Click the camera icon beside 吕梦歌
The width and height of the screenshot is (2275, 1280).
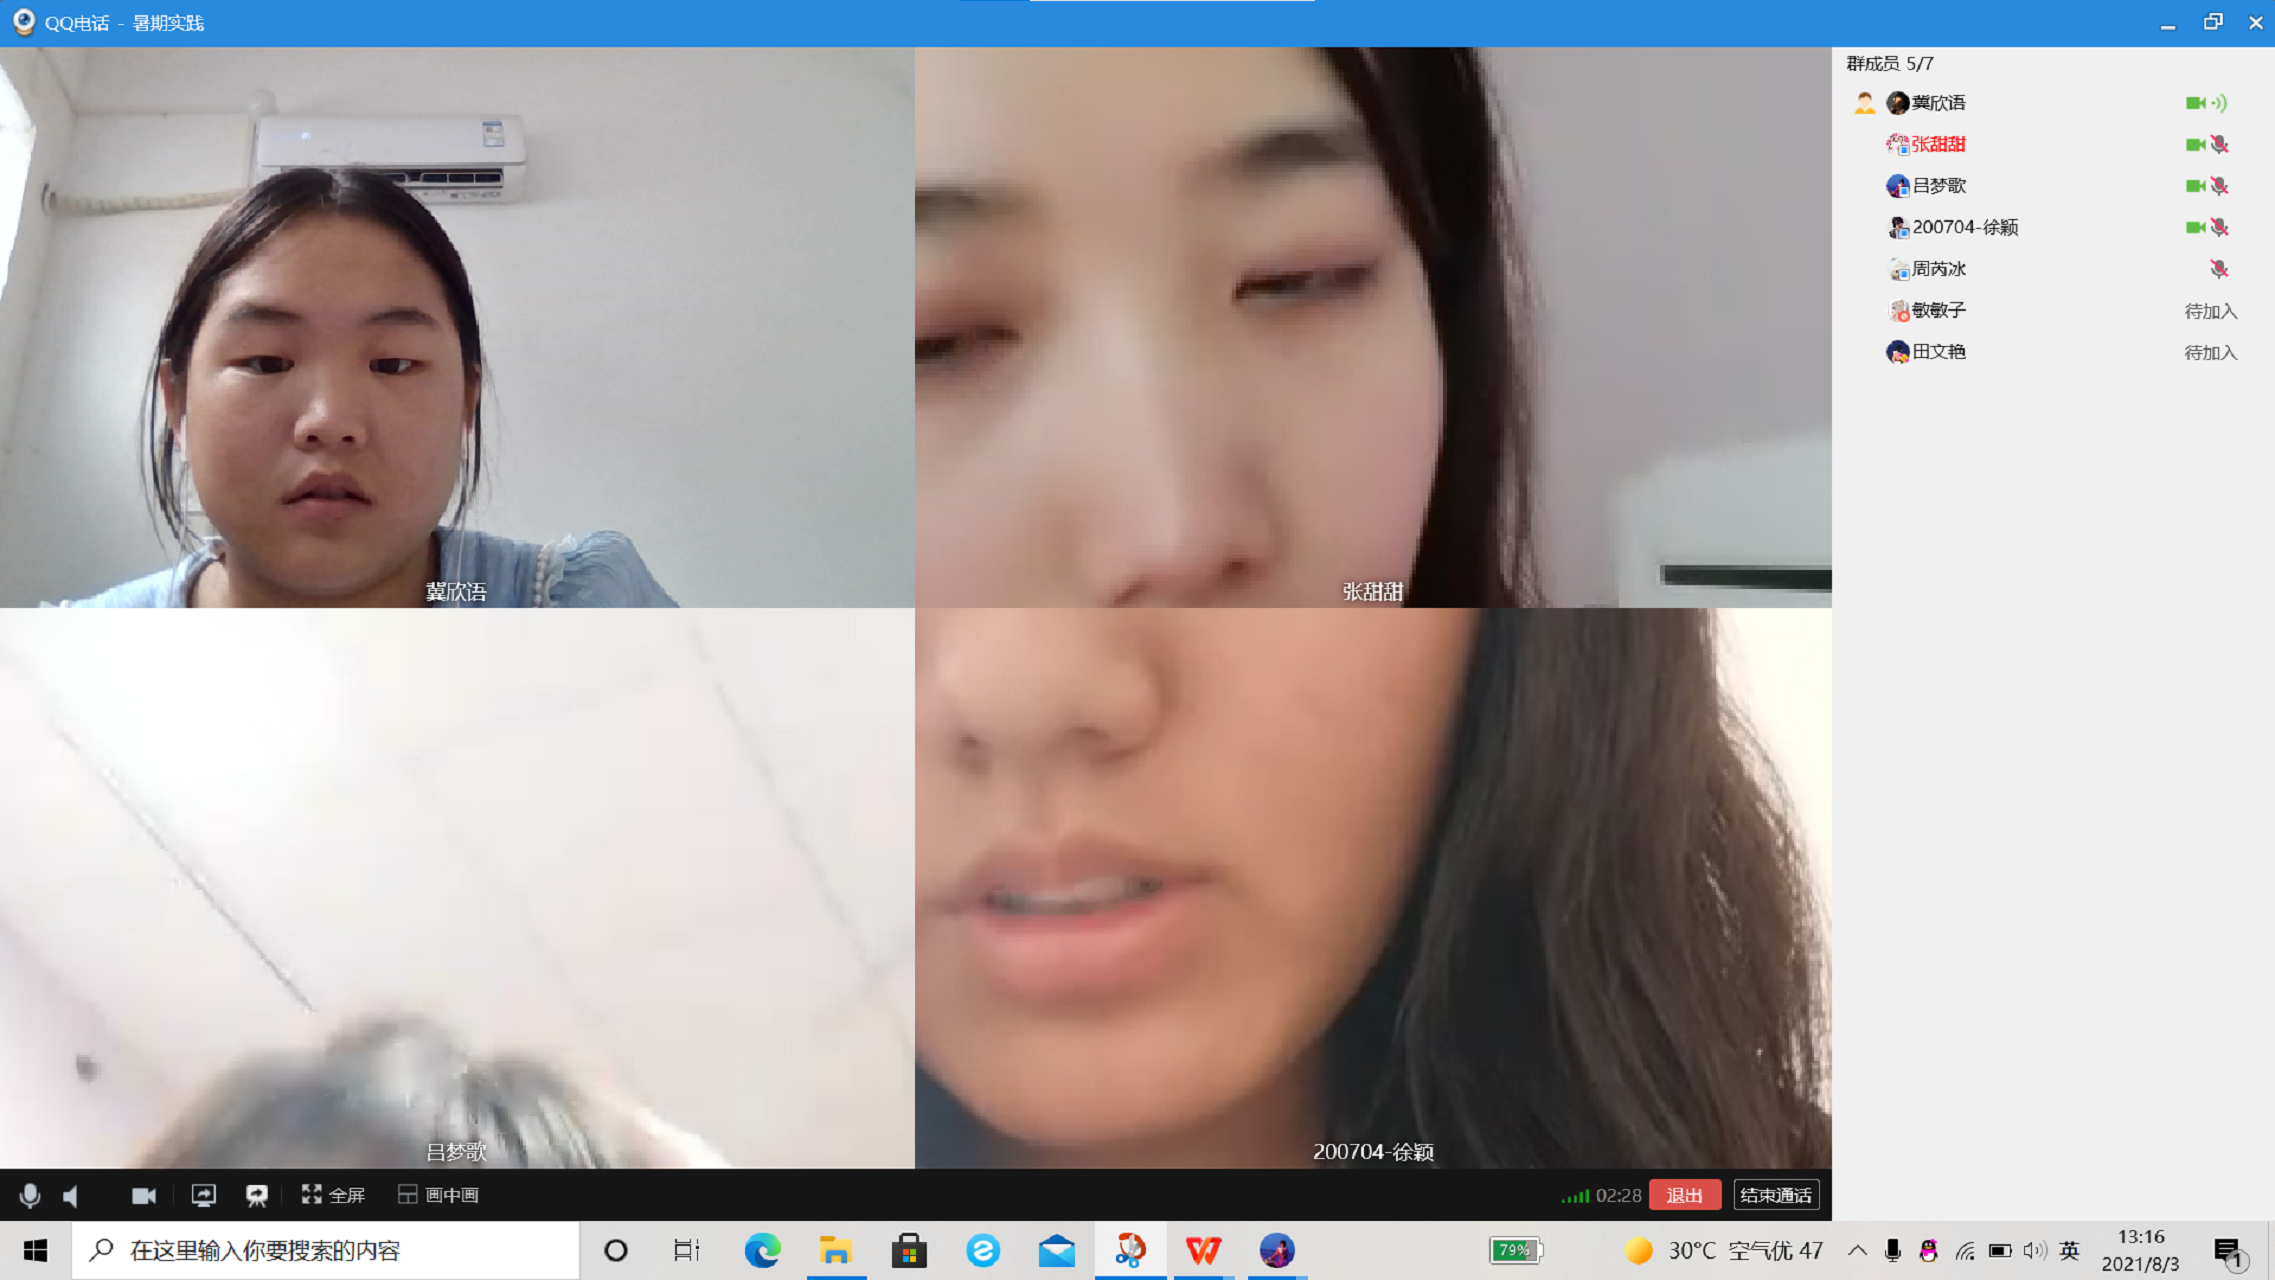tap(2195, 186)
